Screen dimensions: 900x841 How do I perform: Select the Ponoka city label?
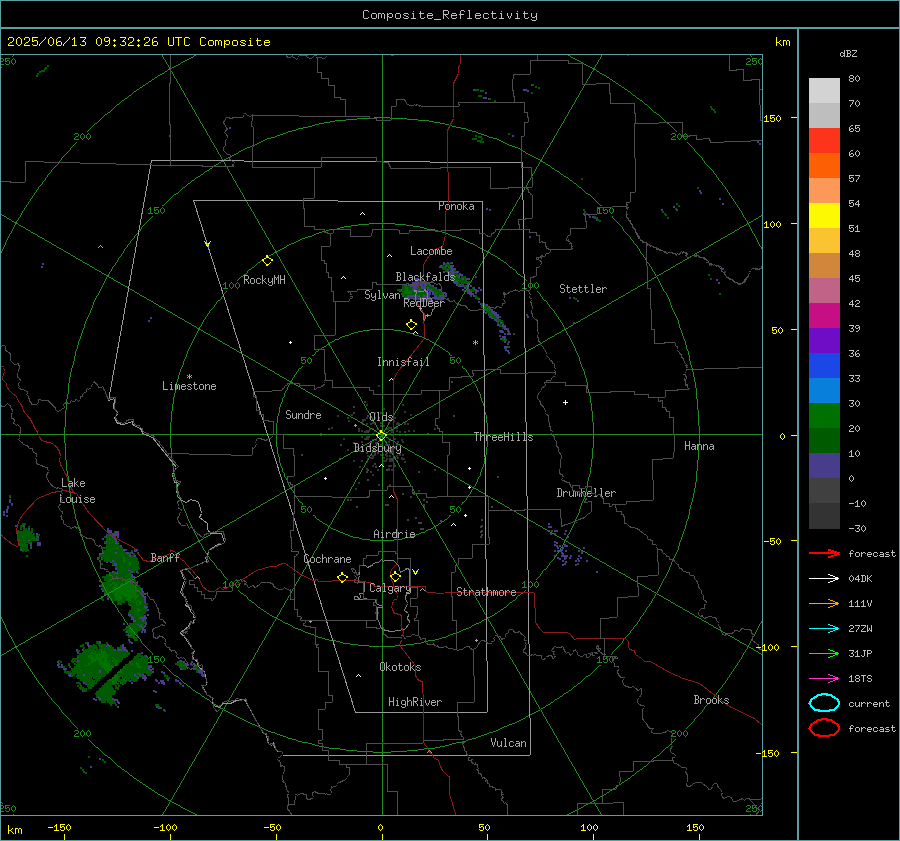pyautogui.click(x=456, y=206)
